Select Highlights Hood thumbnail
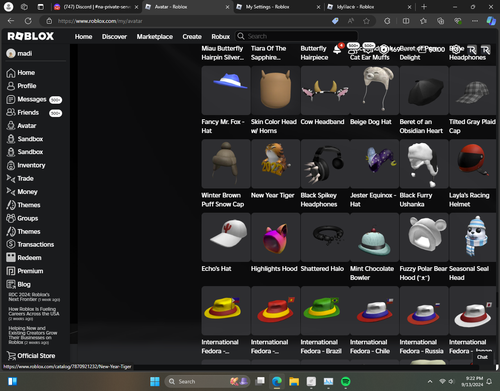This screenshot has width=500, height=391. pyautogui.click(x=275, y=237)
